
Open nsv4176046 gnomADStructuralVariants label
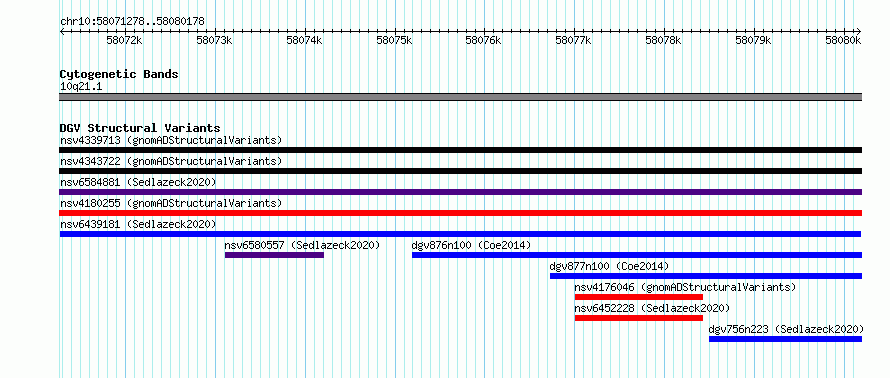point(685,287)
